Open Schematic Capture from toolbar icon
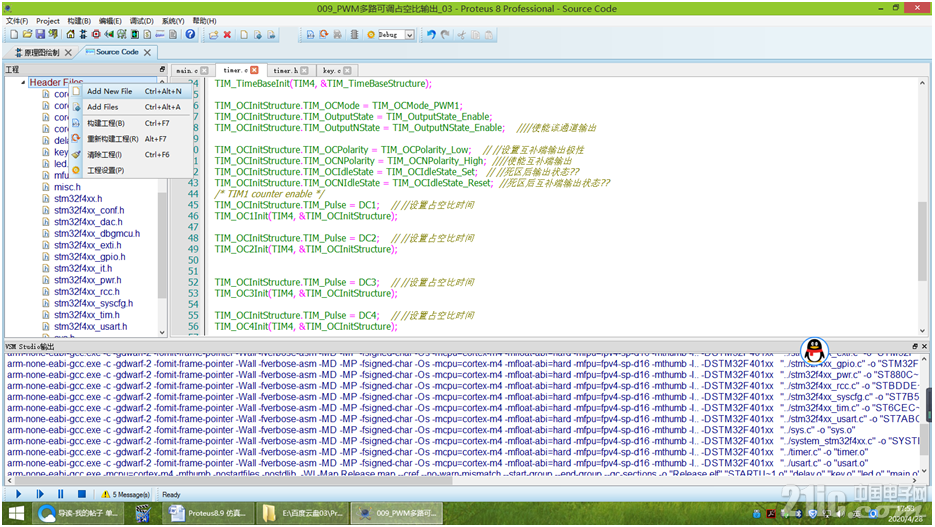The width and height of the screenshot is (935, 527). coord(83,35)
